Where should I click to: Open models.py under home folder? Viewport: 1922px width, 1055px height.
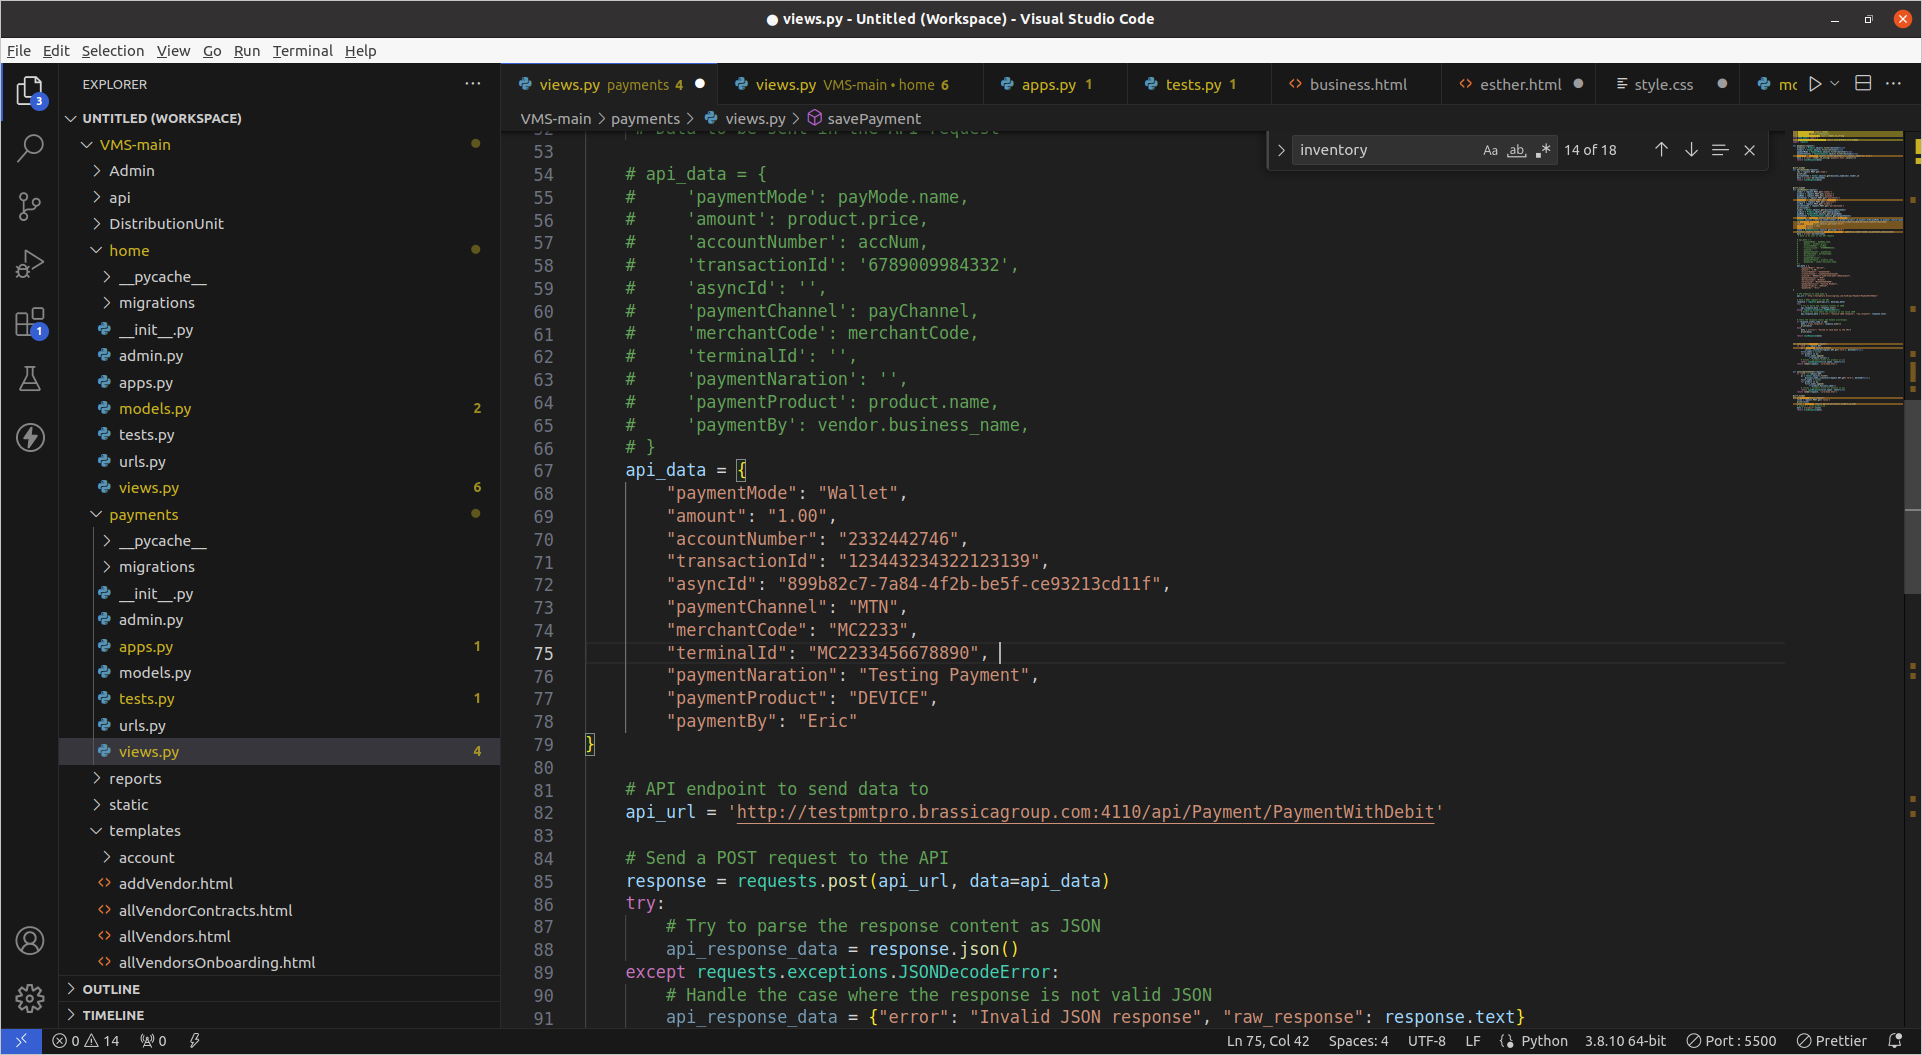click(x=280, y=409)
